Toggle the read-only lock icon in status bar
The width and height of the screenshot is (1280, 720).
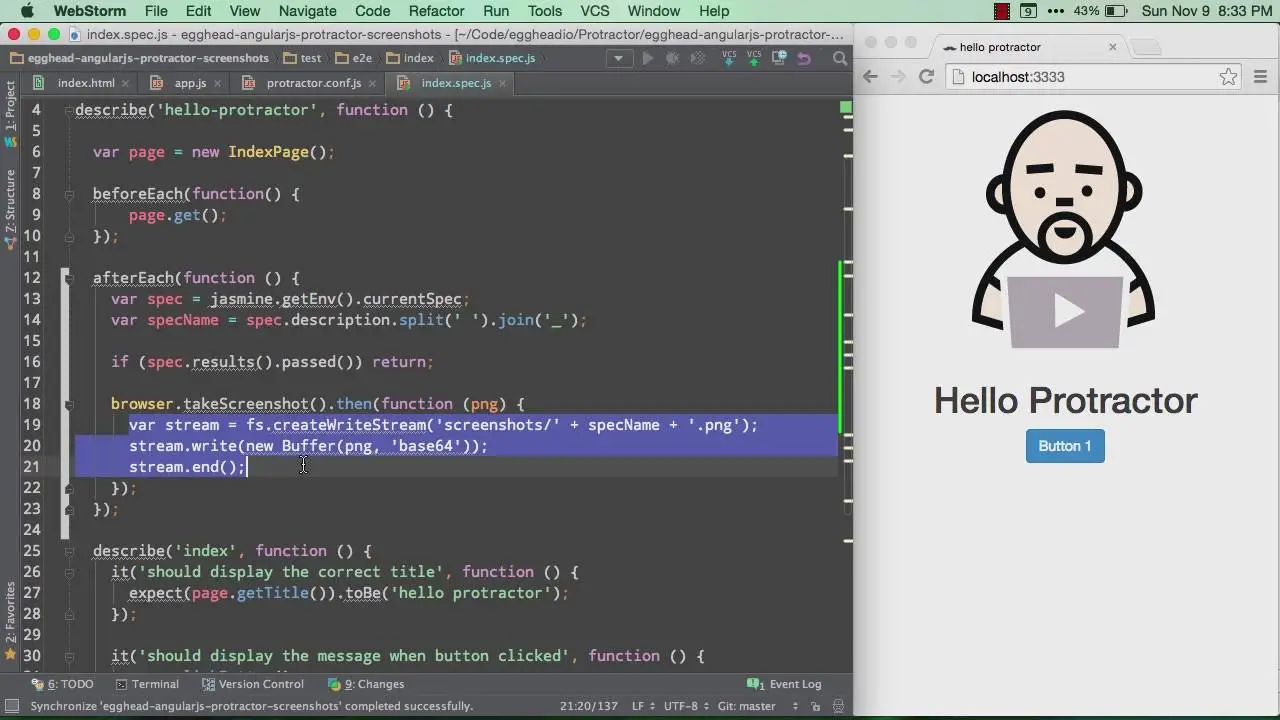(x=816, y=706)
